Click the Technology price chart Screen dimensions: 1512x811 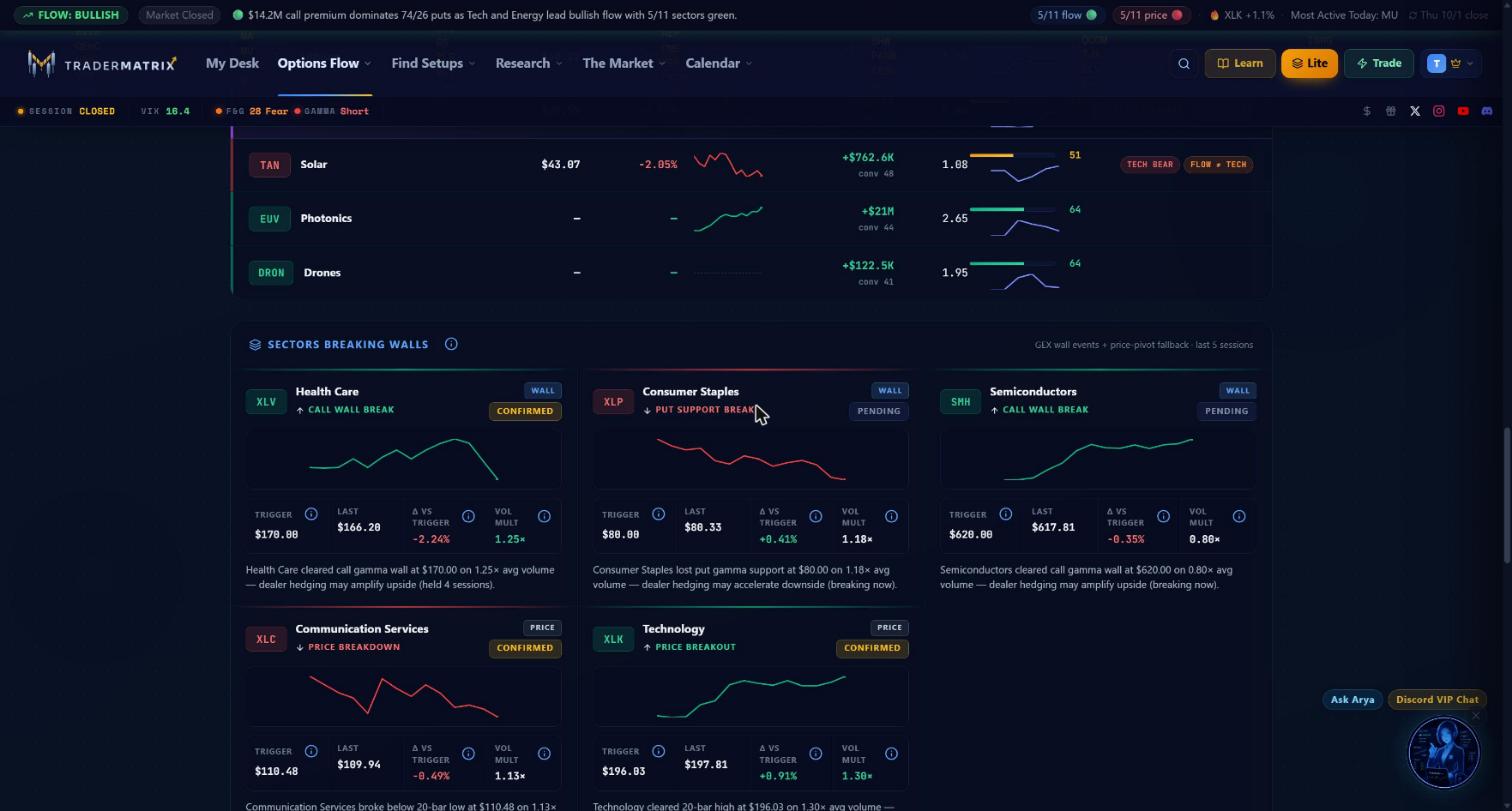(751, 696)
